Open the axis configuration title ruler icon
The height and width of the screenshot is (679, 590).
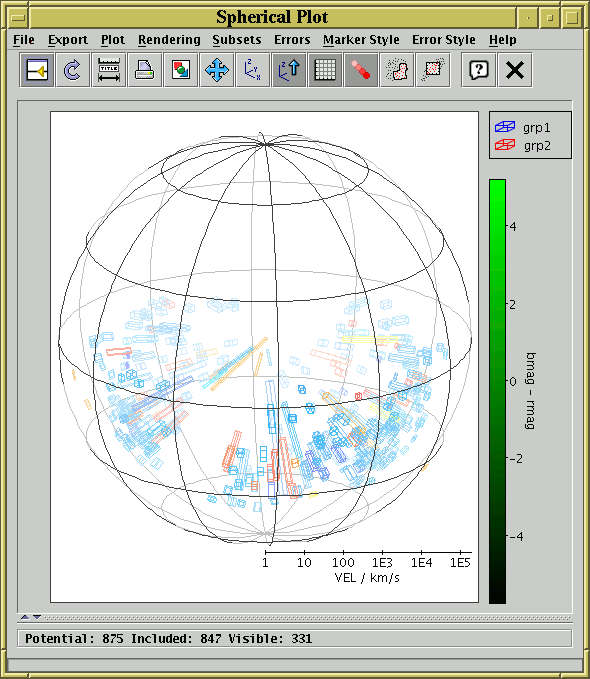109,70
